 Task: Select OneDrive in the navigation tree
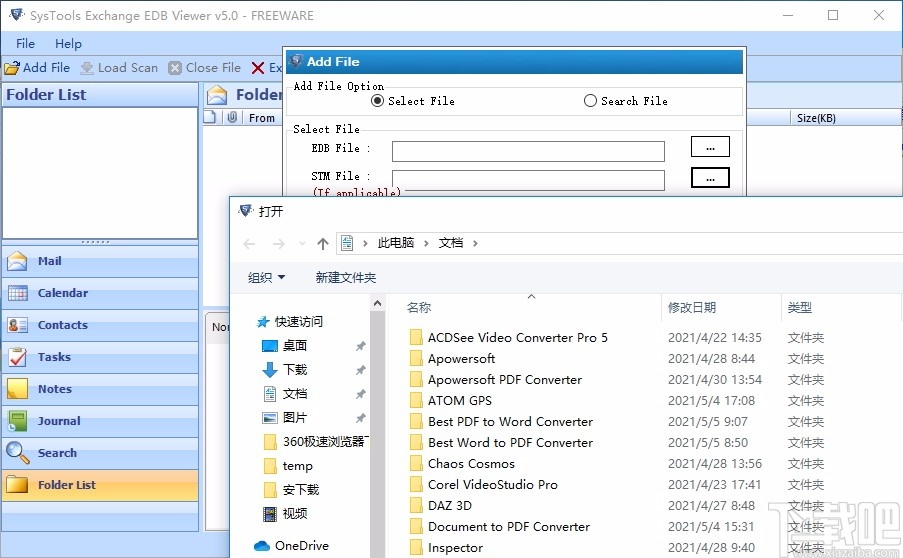tap(291, 545)
